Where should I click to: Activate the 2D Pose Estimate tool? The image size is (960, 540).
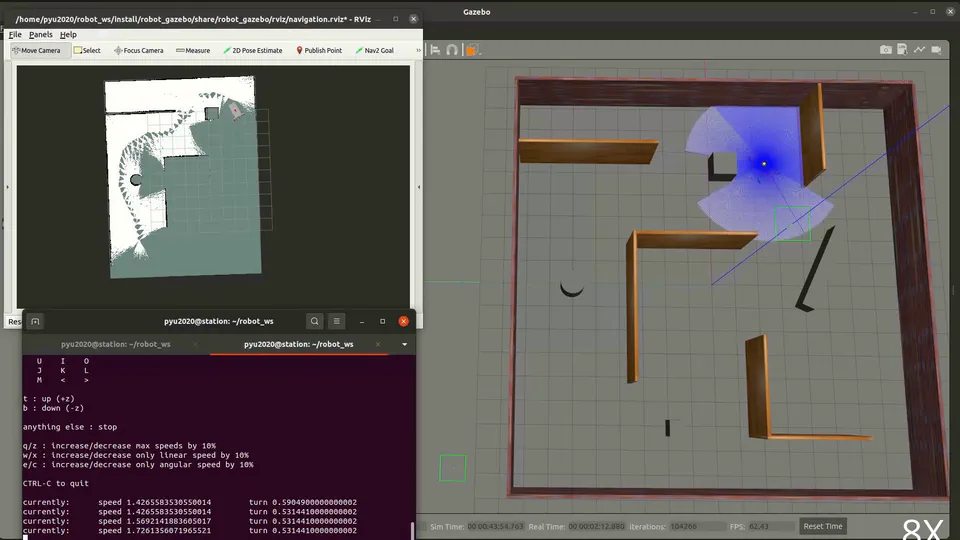pos(253,50)
